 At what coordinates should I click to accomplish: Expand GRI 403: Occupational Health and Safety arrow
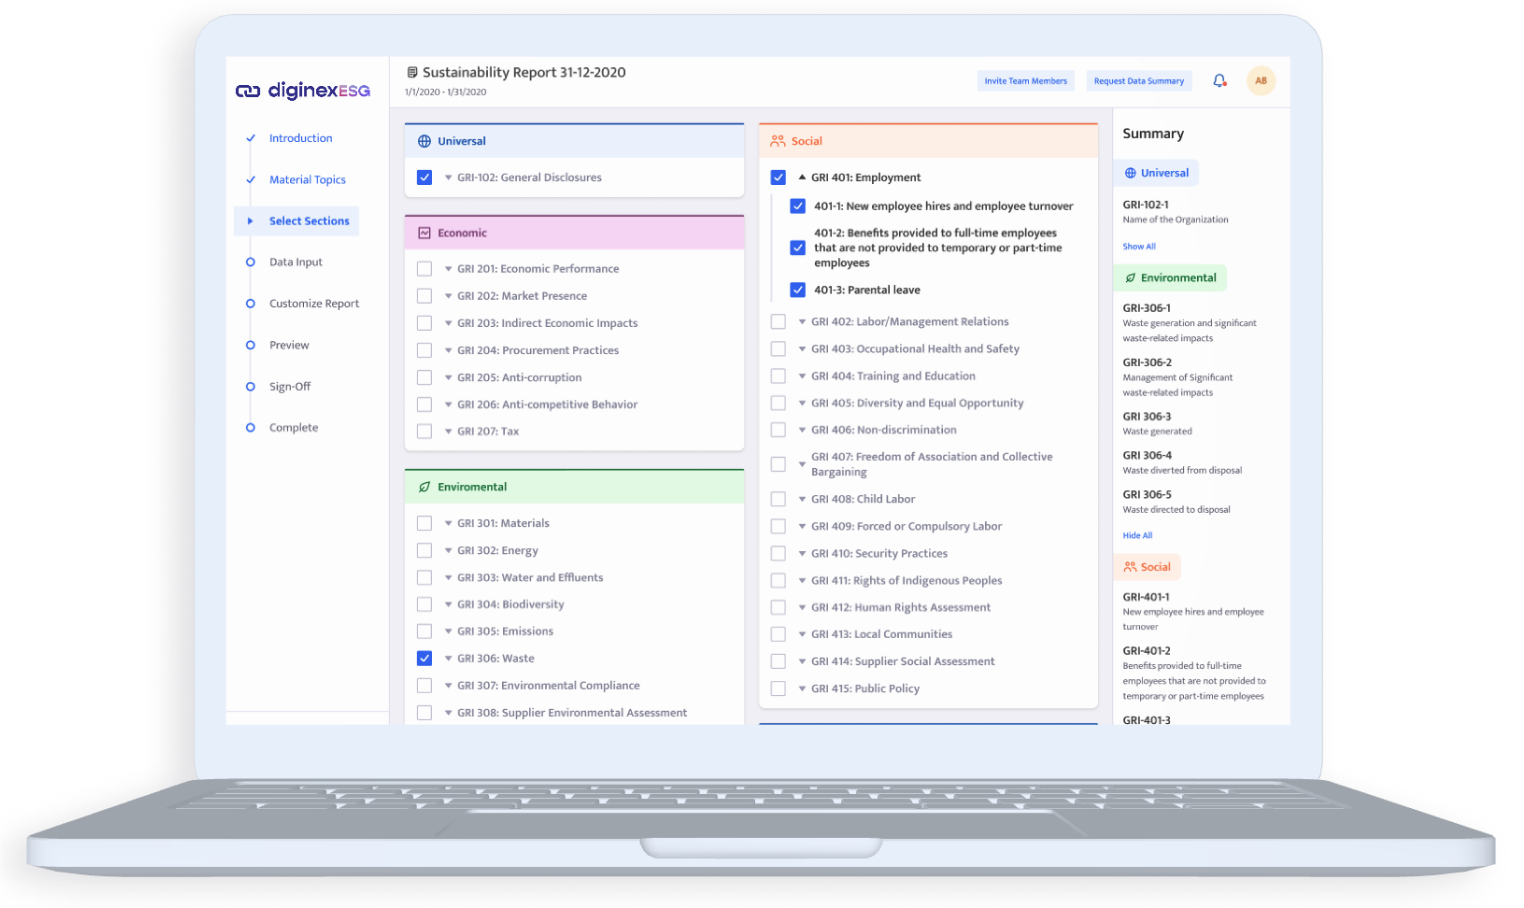point(802,350)
